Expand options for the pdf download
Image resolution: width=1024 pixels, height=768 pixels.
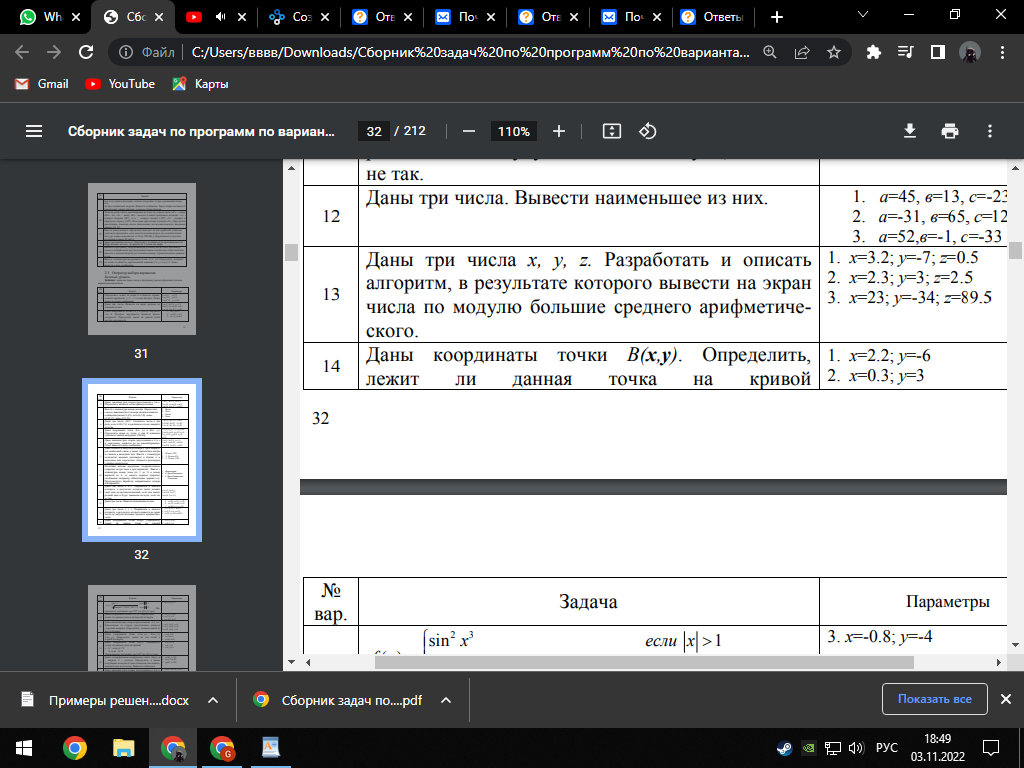click(446, 700)
